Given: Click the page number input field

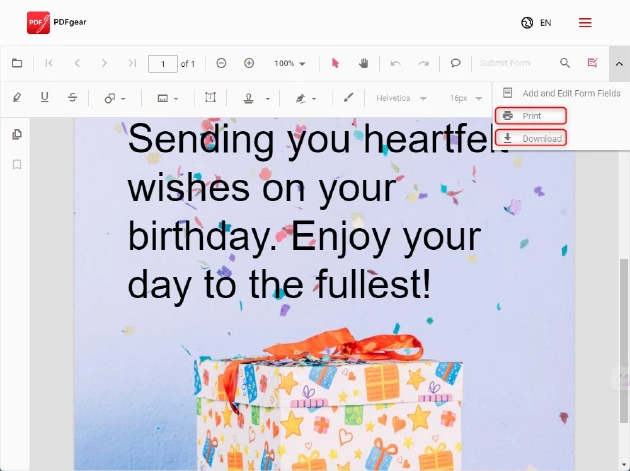Looking at the screenshot, I should coord(162,63).
